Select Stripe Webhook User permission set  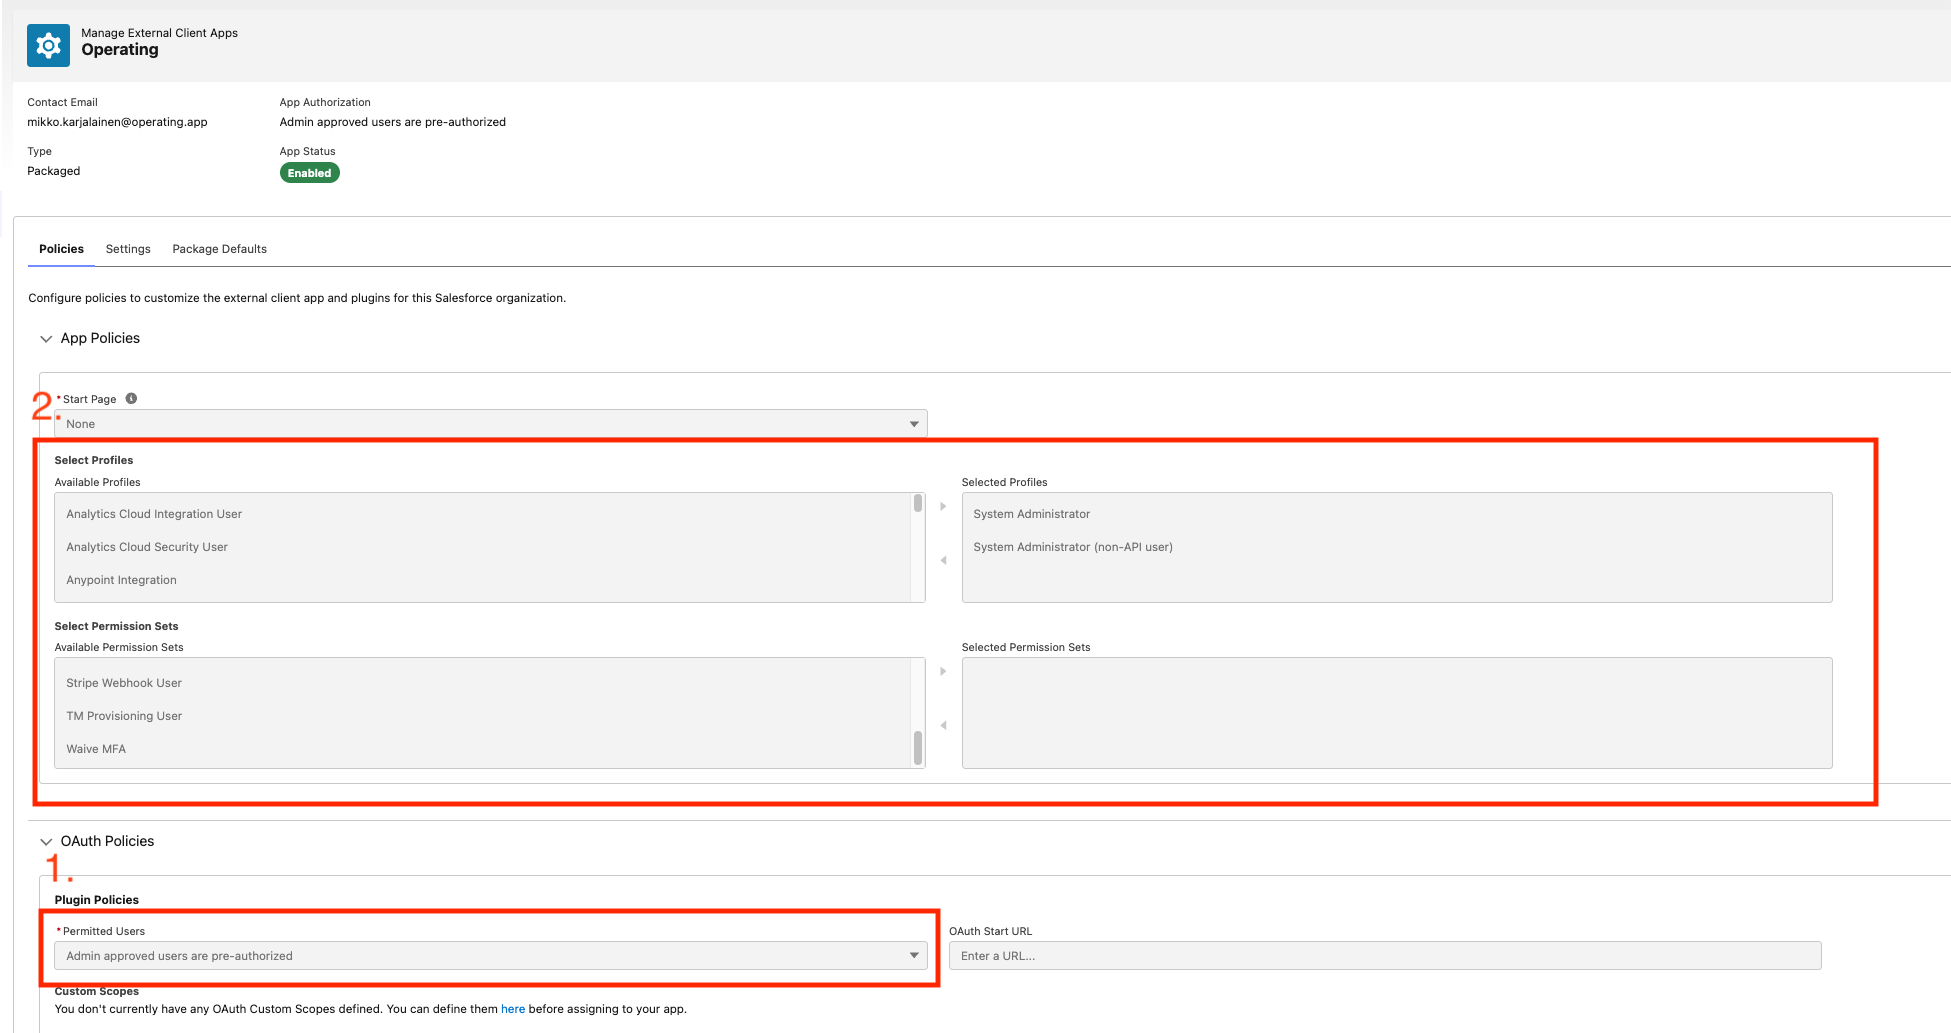(x=124, y=683)
